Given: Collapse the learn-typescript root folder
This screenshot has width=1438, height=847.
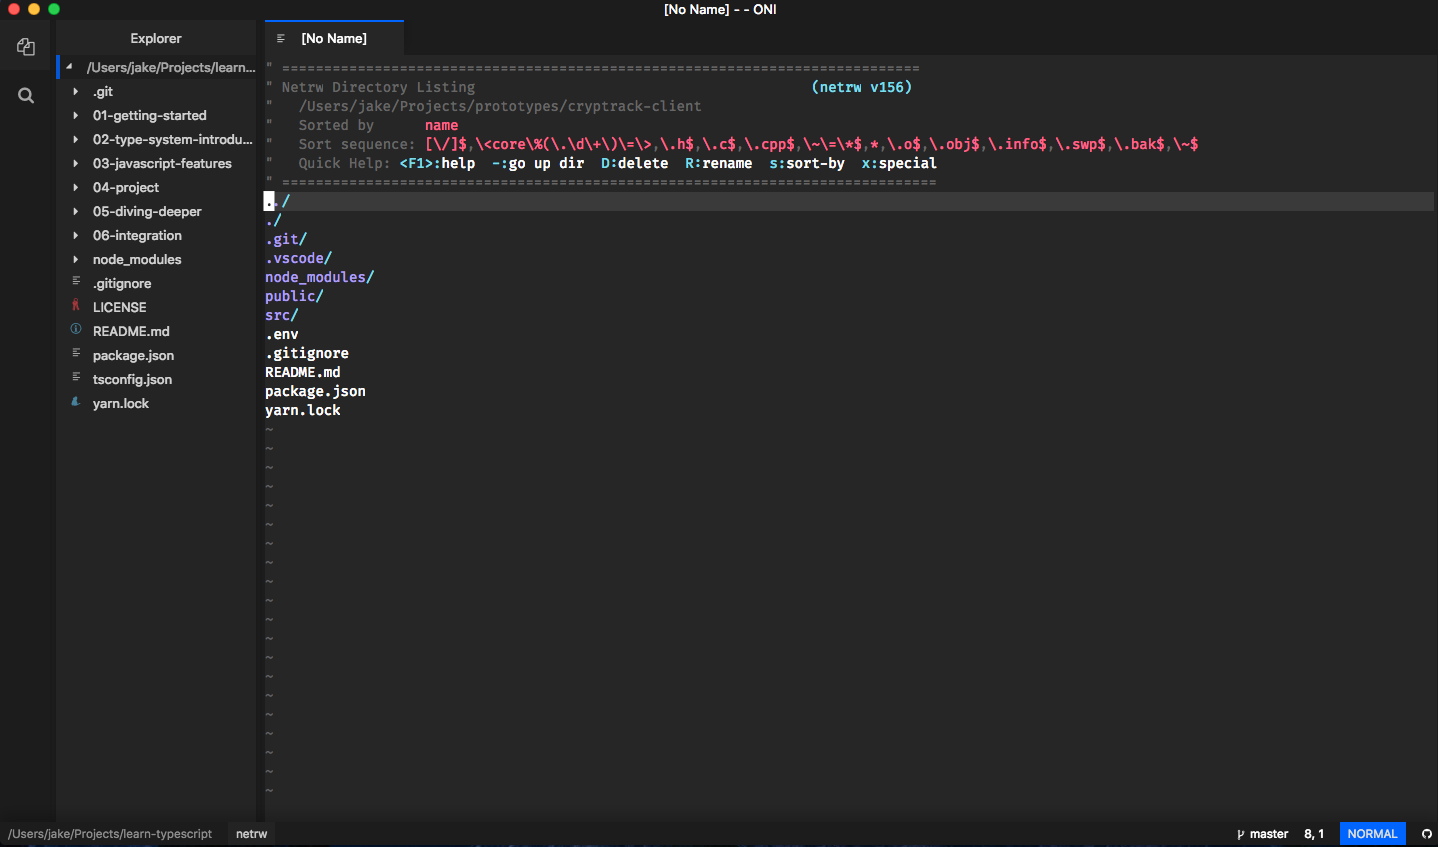Looking at the screenshot, I should 69,67.
